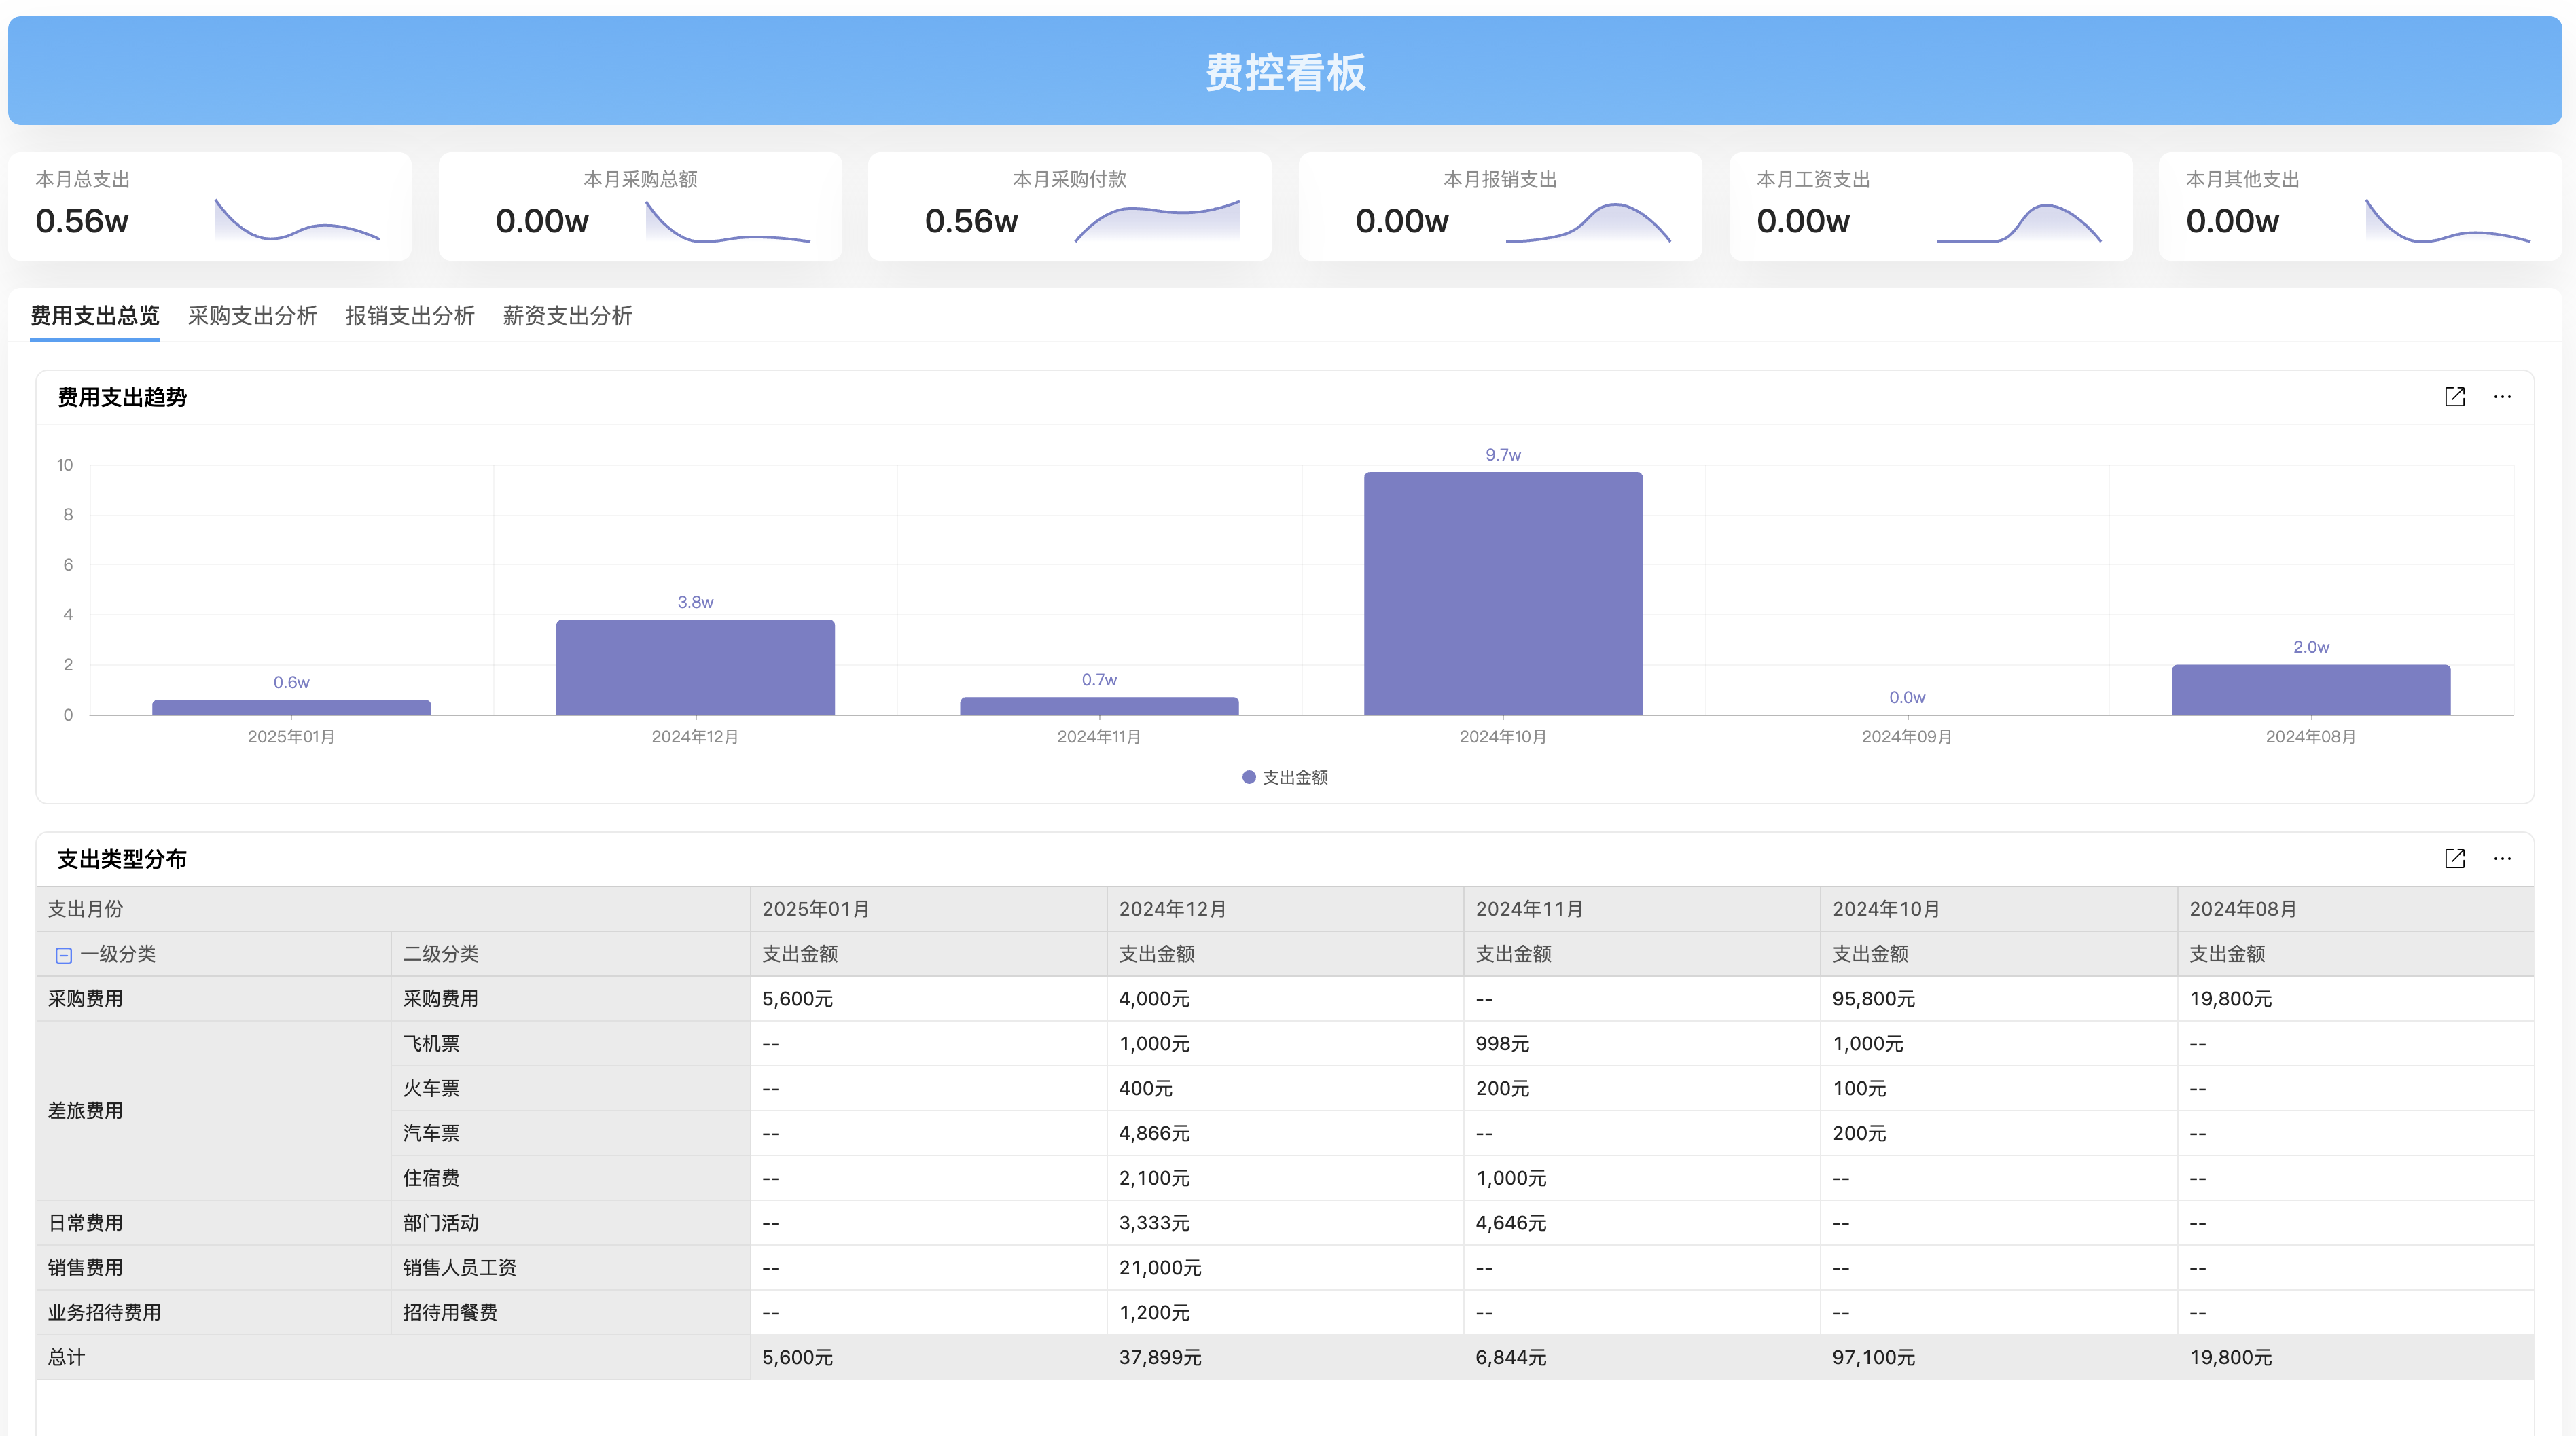
Task: Open the more options menu for 费用支出趋势
Action: (2502, 397)
